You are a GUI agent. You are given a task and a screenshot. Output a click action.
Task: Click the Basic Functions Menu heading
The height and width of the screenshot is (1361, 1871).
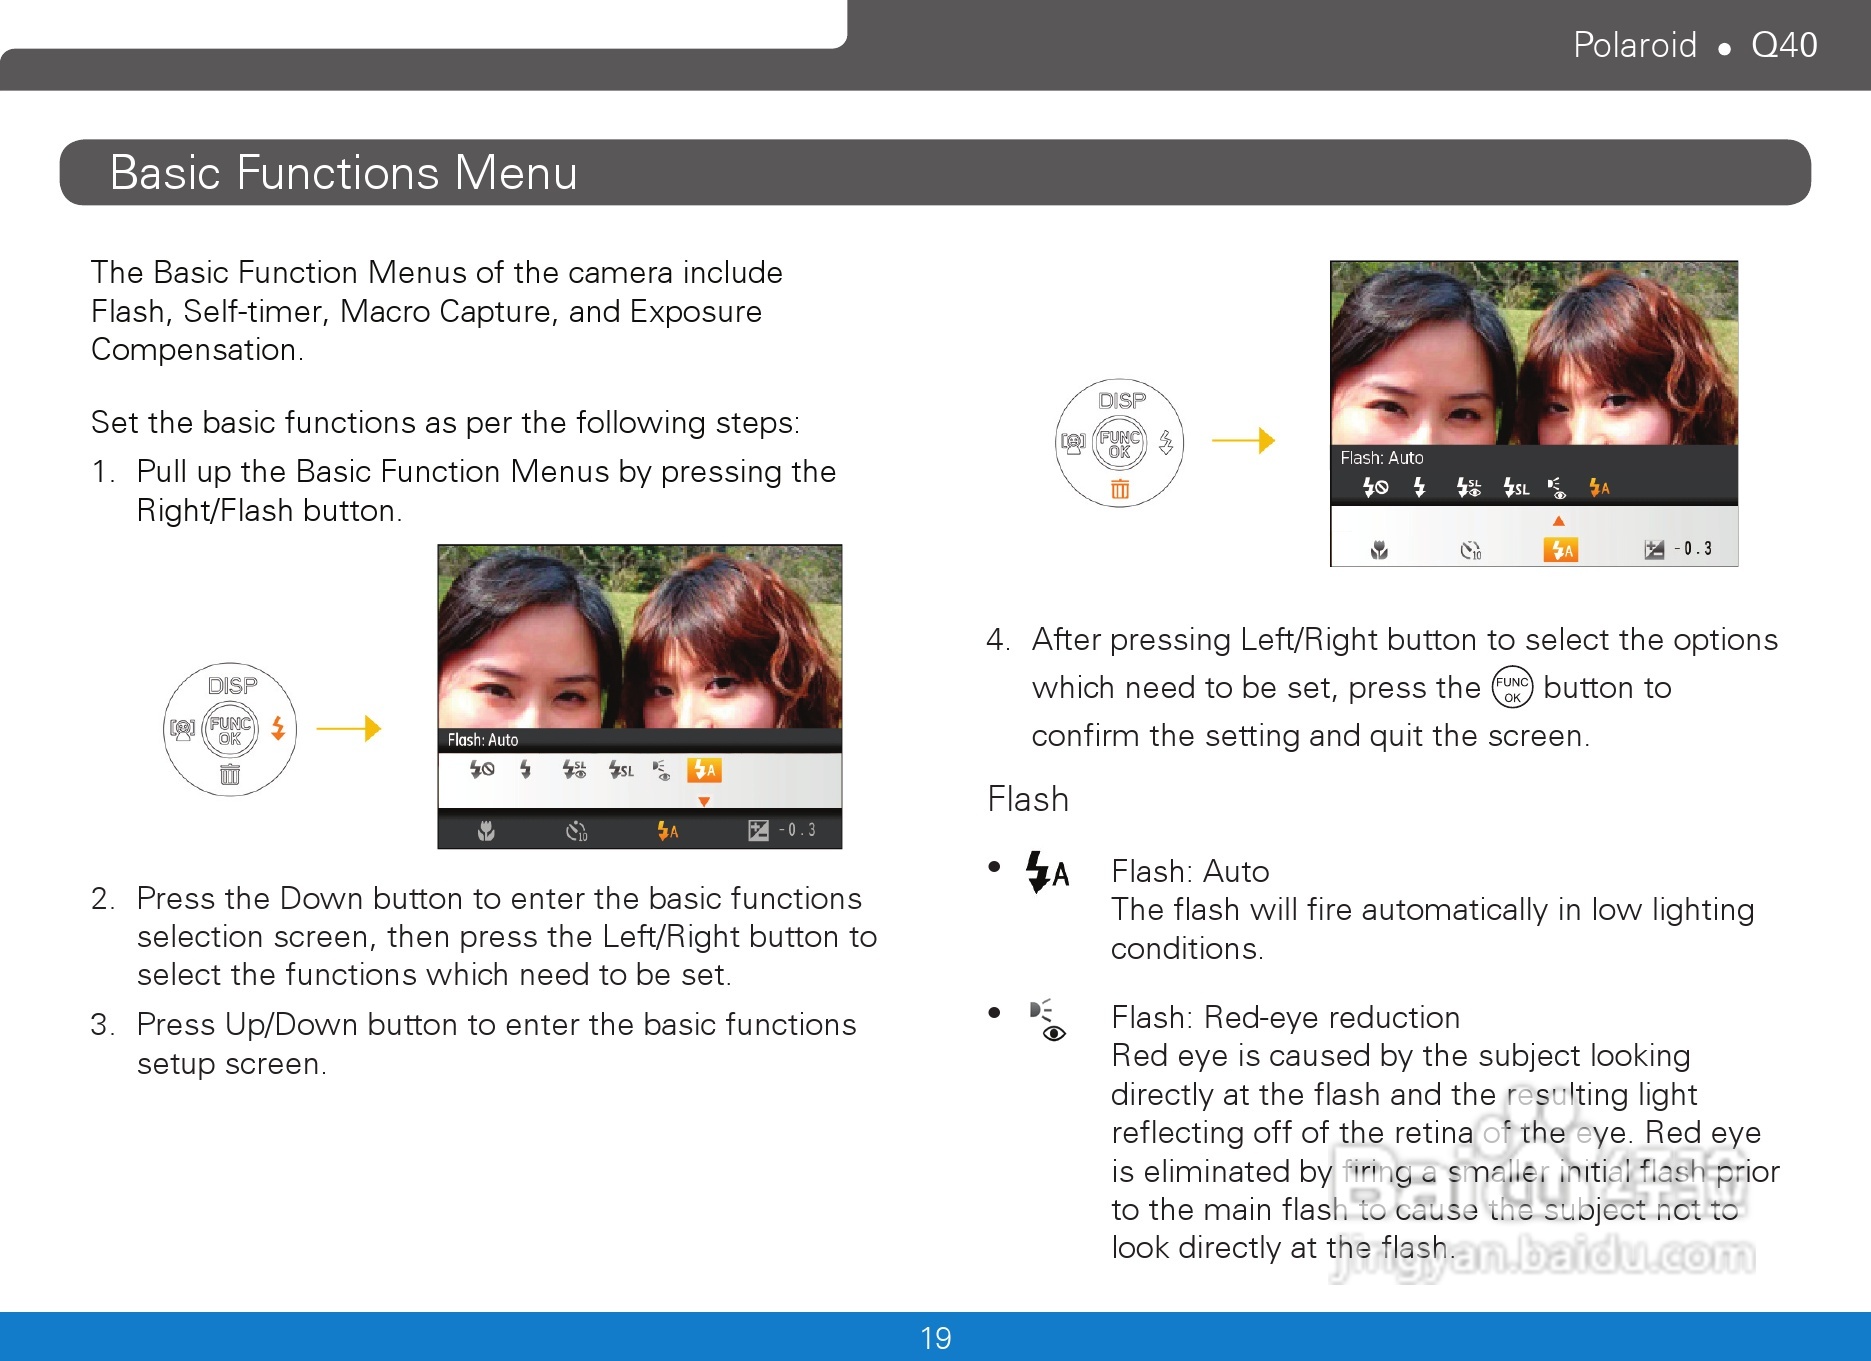pyautogui.click(x=344, y=173)
